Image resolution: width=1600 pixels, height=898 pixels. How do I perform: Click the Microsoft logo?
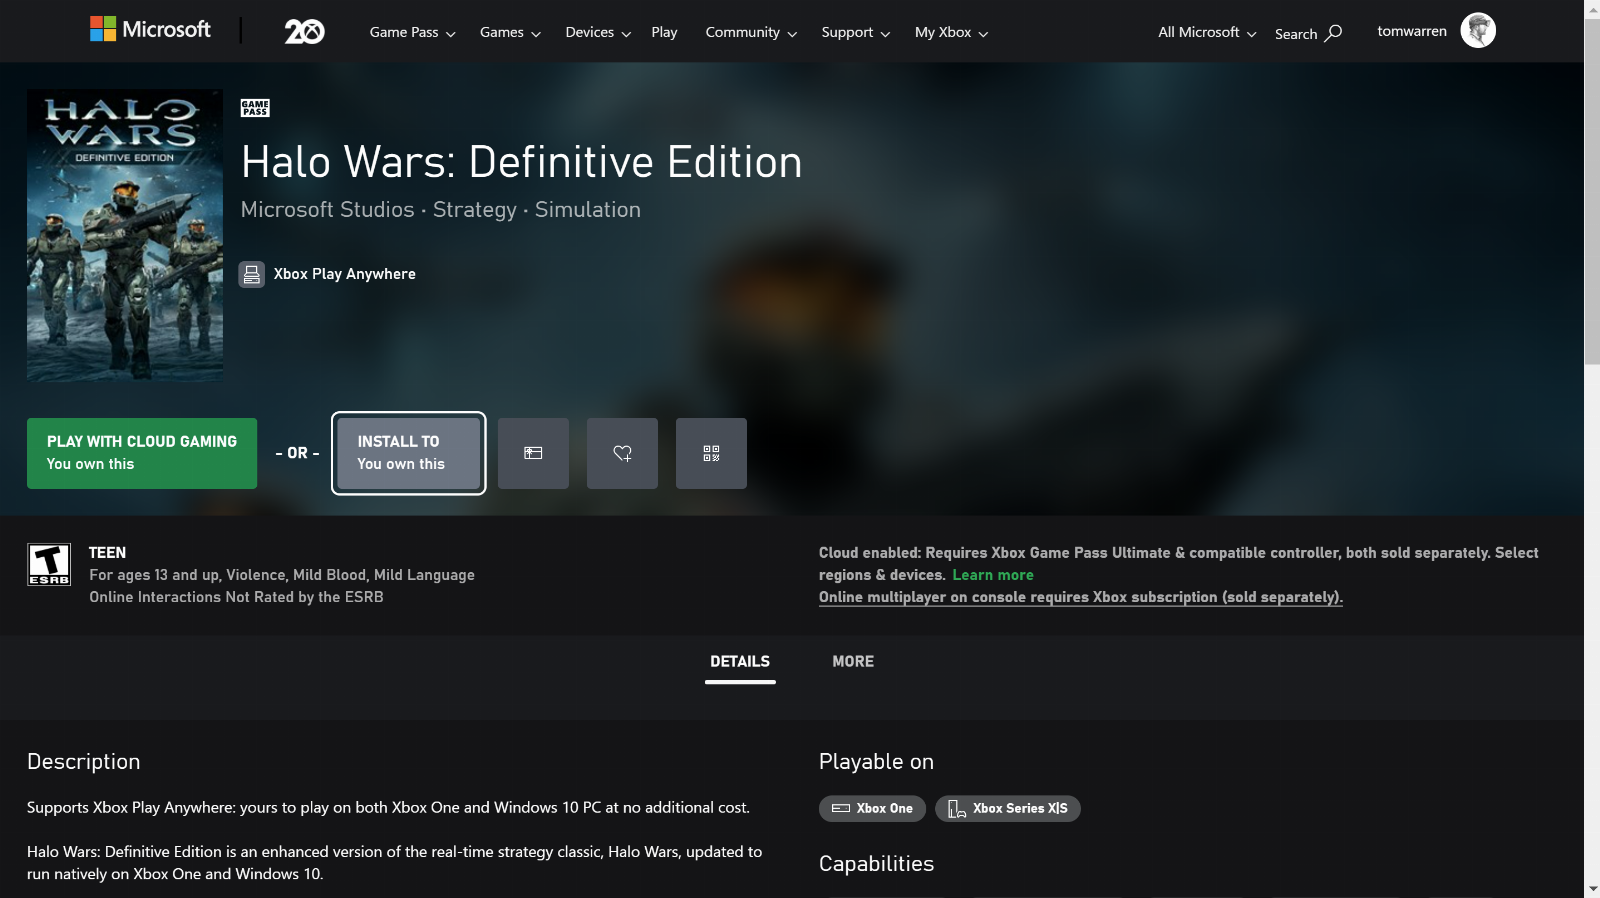pos(150,30)
